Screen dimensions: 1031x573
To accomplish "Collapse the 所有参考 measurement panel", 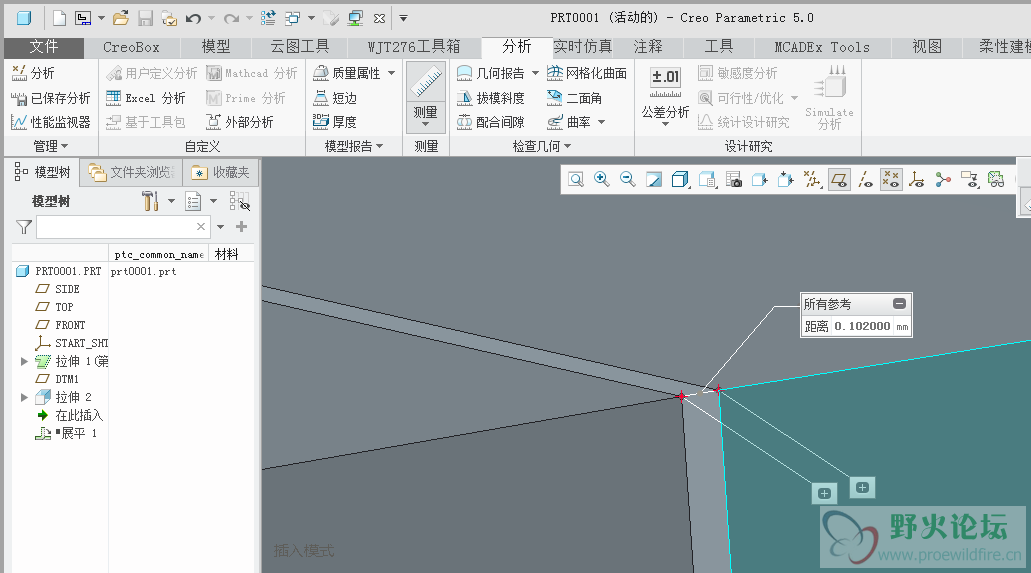I will (x=899, y=304).
